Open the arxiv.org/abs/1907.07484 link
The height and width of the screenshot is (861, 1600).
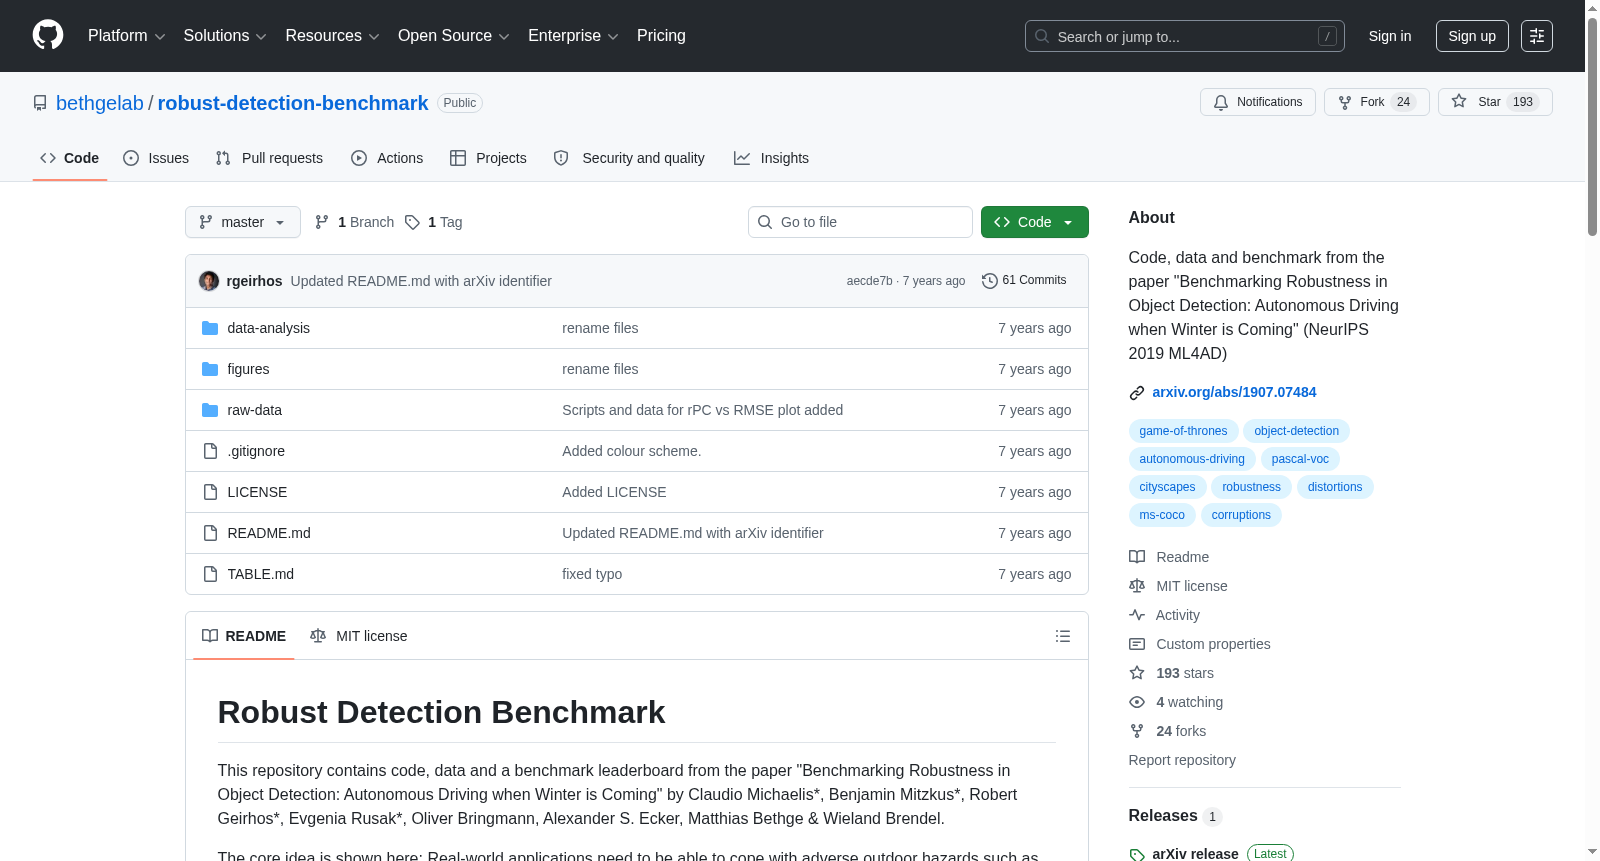[x=1234, y=392]
